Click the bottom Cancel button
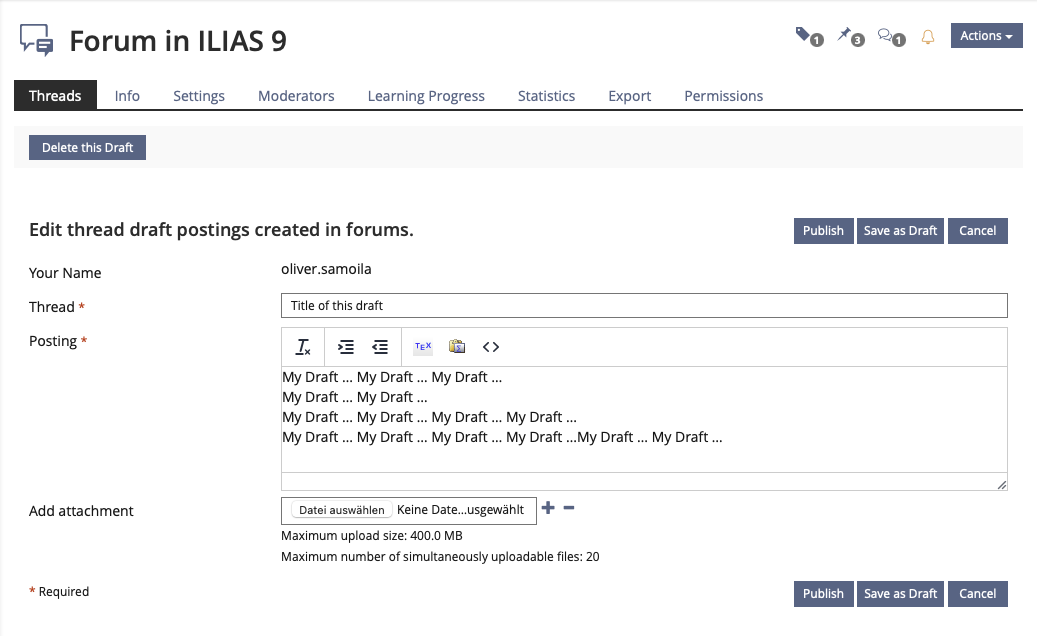Screen dimensions: 1037x636 [x=977, y=594]
